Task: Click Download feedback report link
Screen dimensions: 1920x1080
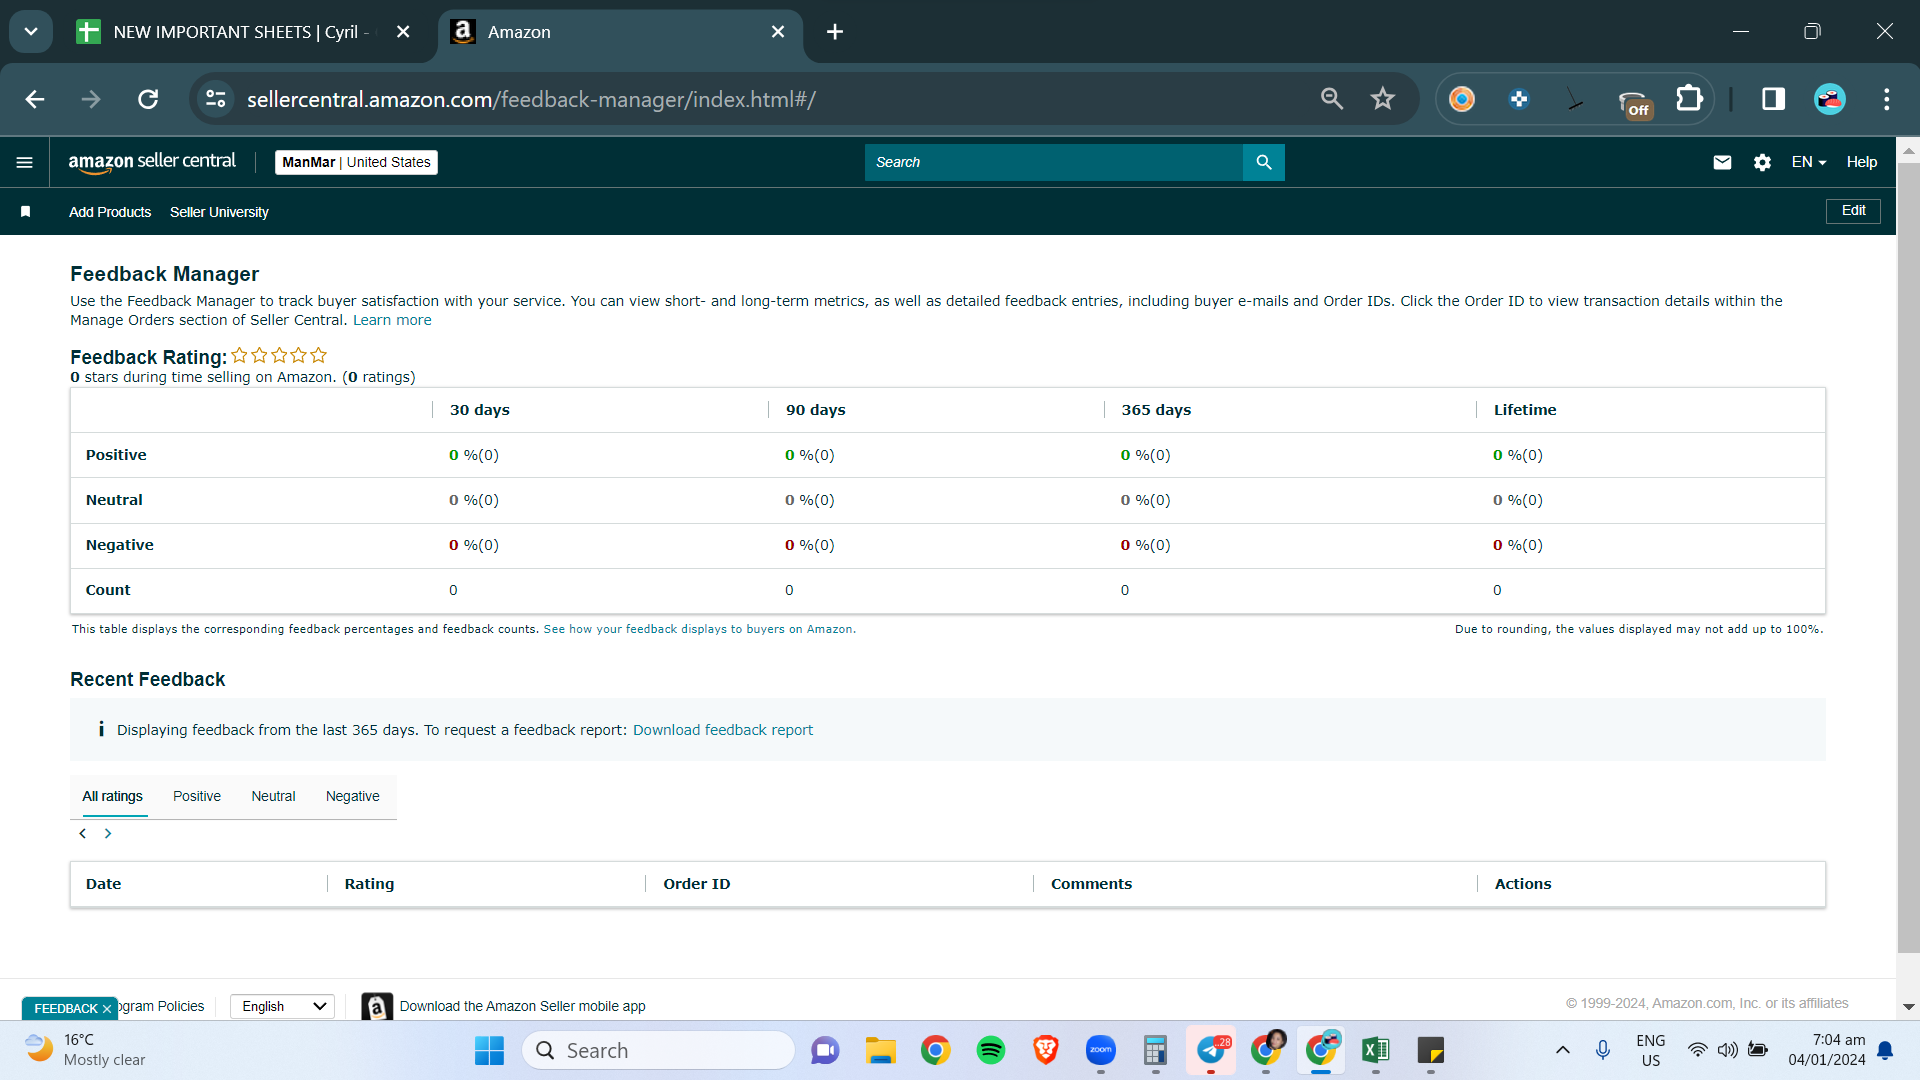Action: (x=723, y=730)
